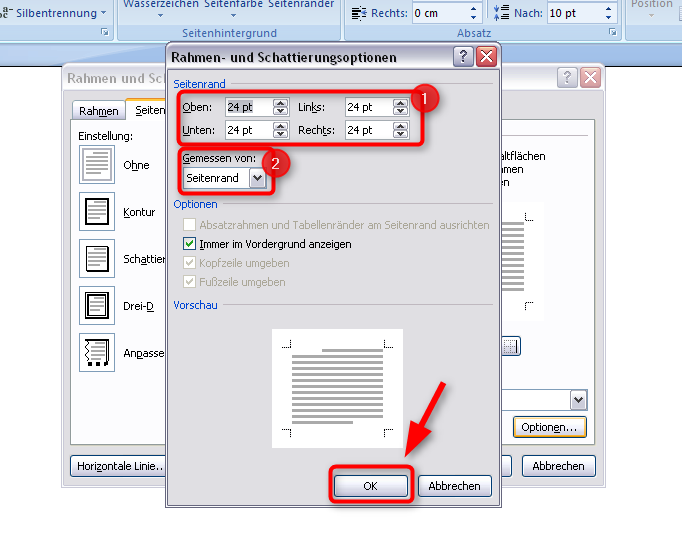
Task: Open the 'Gemessen von' Seitenrand dropdown
Action: click(x=257, y=178)
